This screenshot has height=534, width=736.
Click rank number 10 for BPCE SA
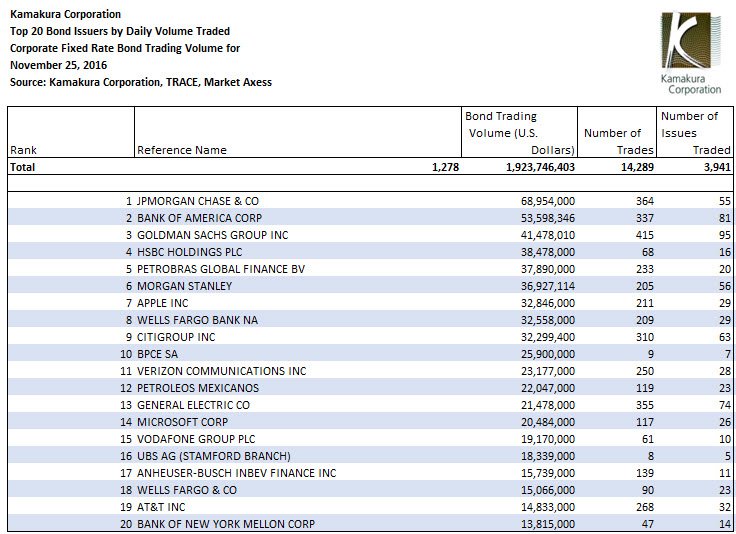point(126,354)
